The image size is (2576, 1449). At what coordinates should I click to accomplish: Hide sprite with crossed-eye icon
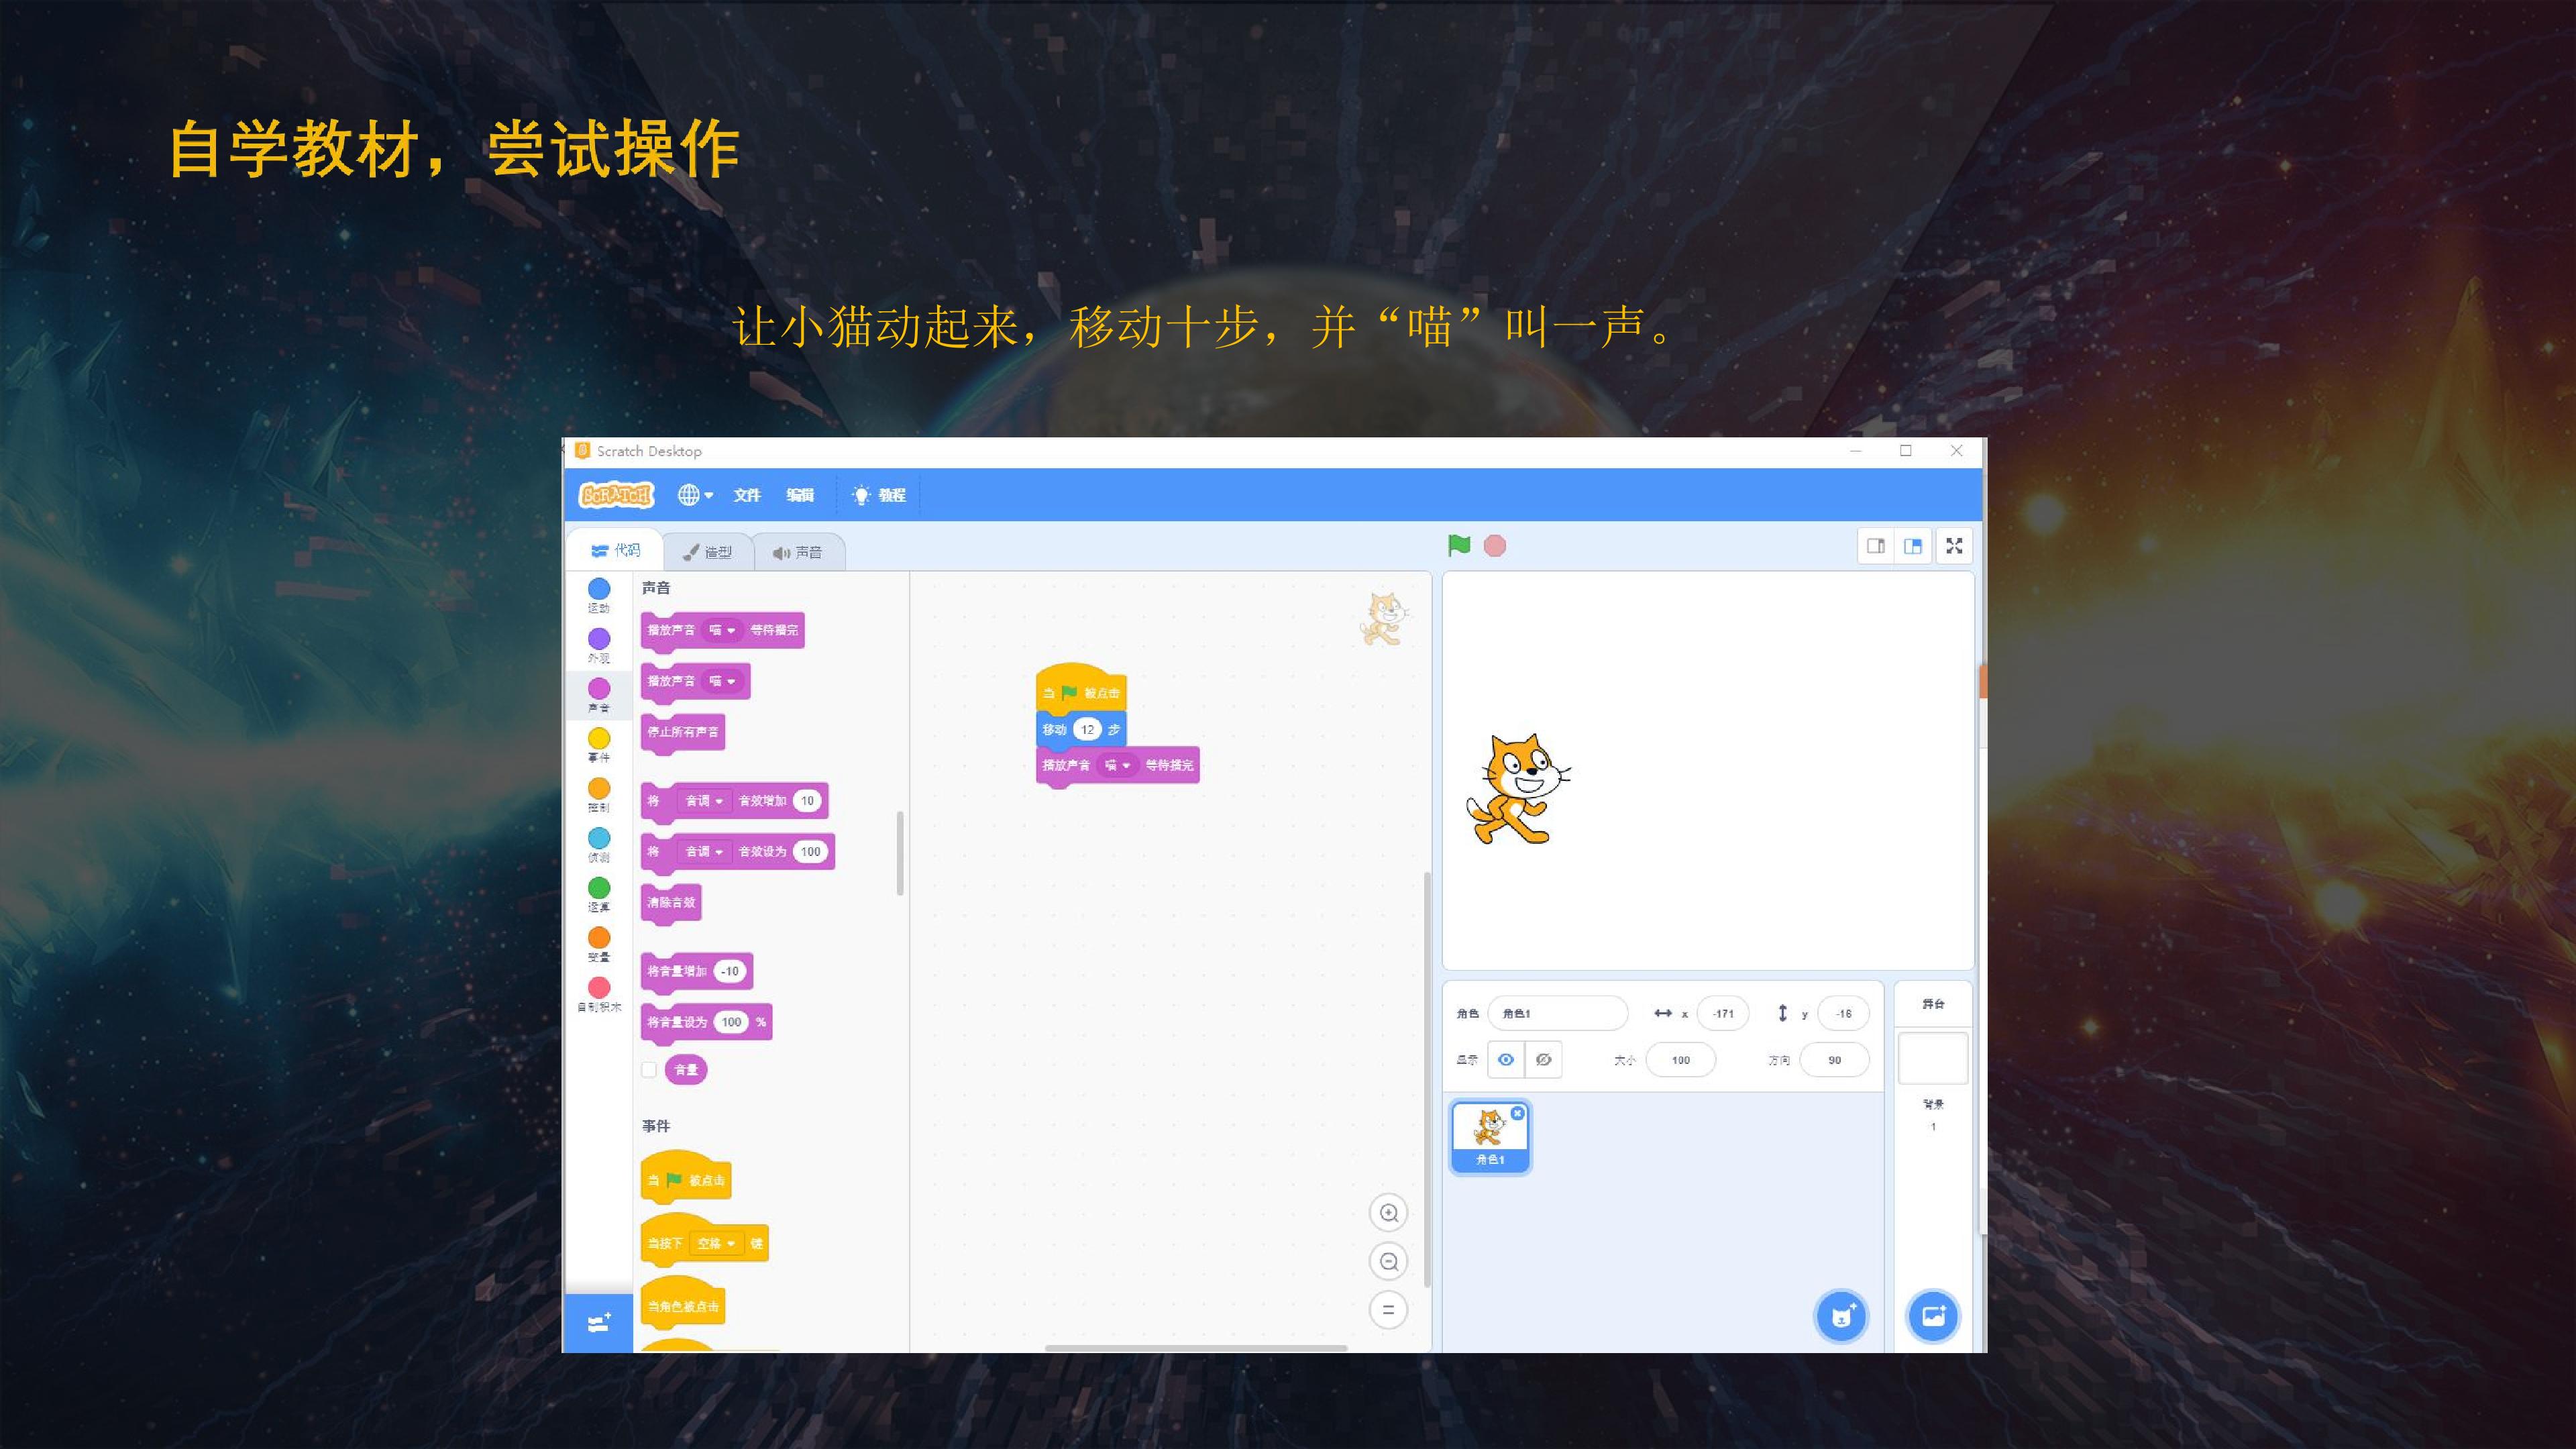coord(1543,1059)
